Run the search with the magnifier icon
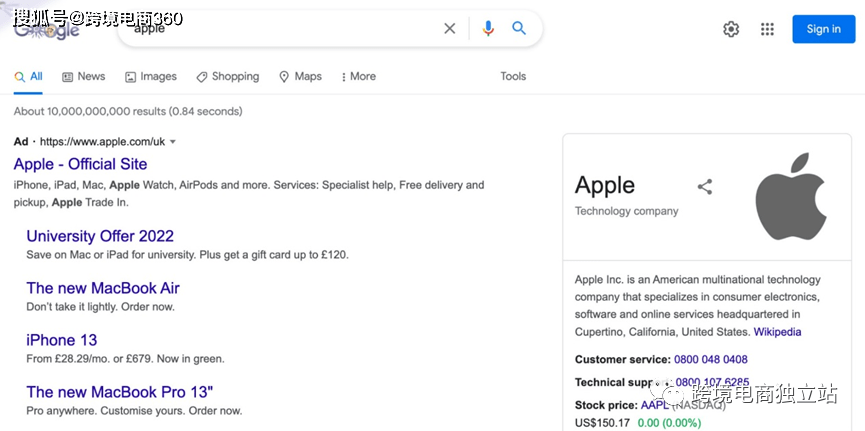Image resolution: width=865 pixels, height=431 pixels. 519,28
